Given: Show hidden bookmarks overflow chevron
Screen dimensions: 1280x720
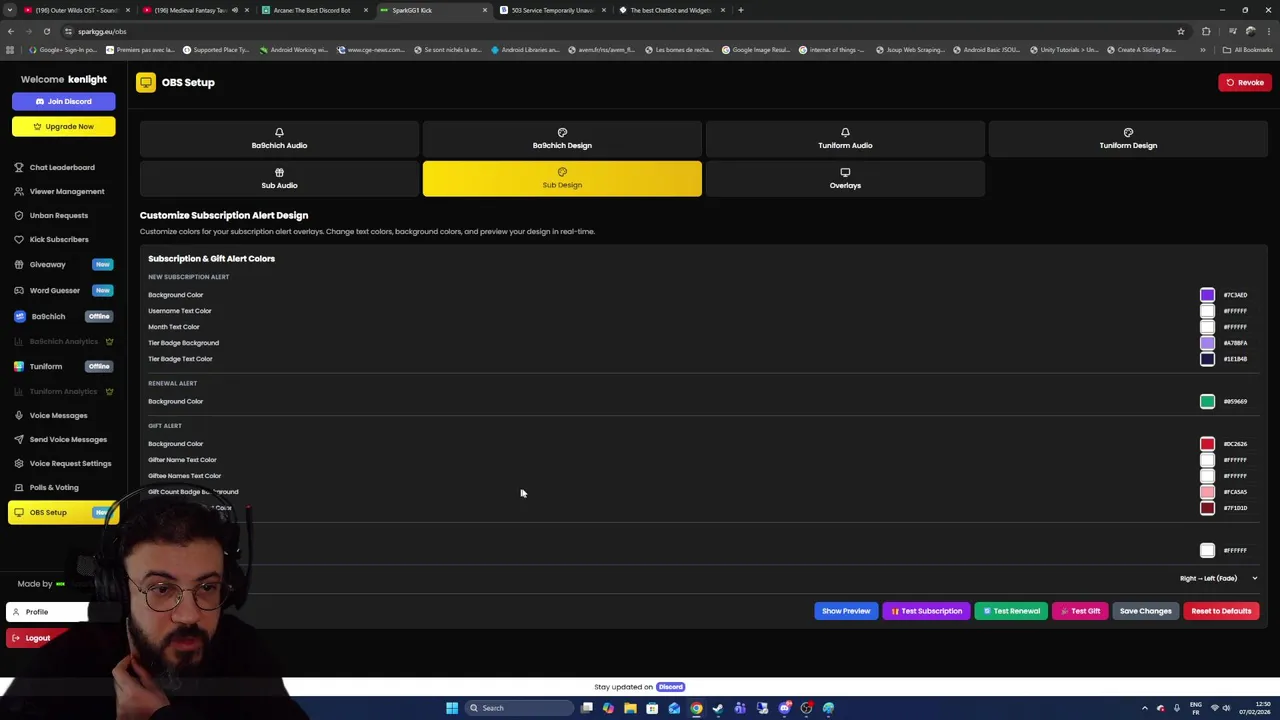Looking at the screenshot, I should (x=1203, y=50).
